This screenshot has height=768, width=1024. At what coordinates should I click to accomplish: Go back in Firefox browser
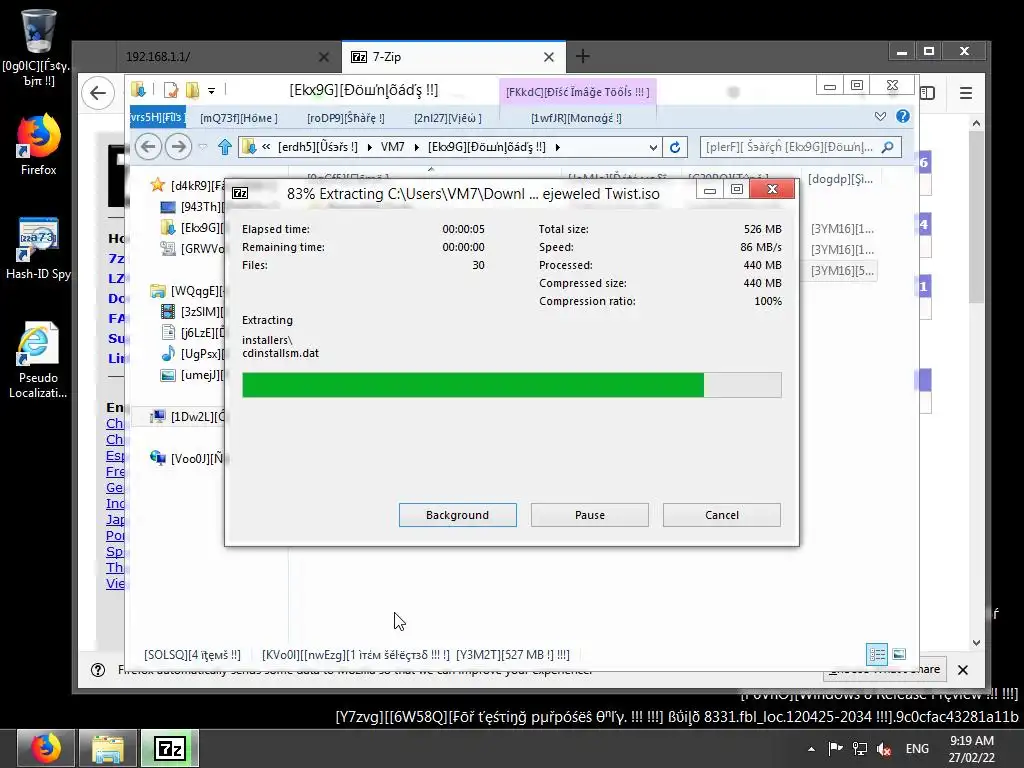99,93
